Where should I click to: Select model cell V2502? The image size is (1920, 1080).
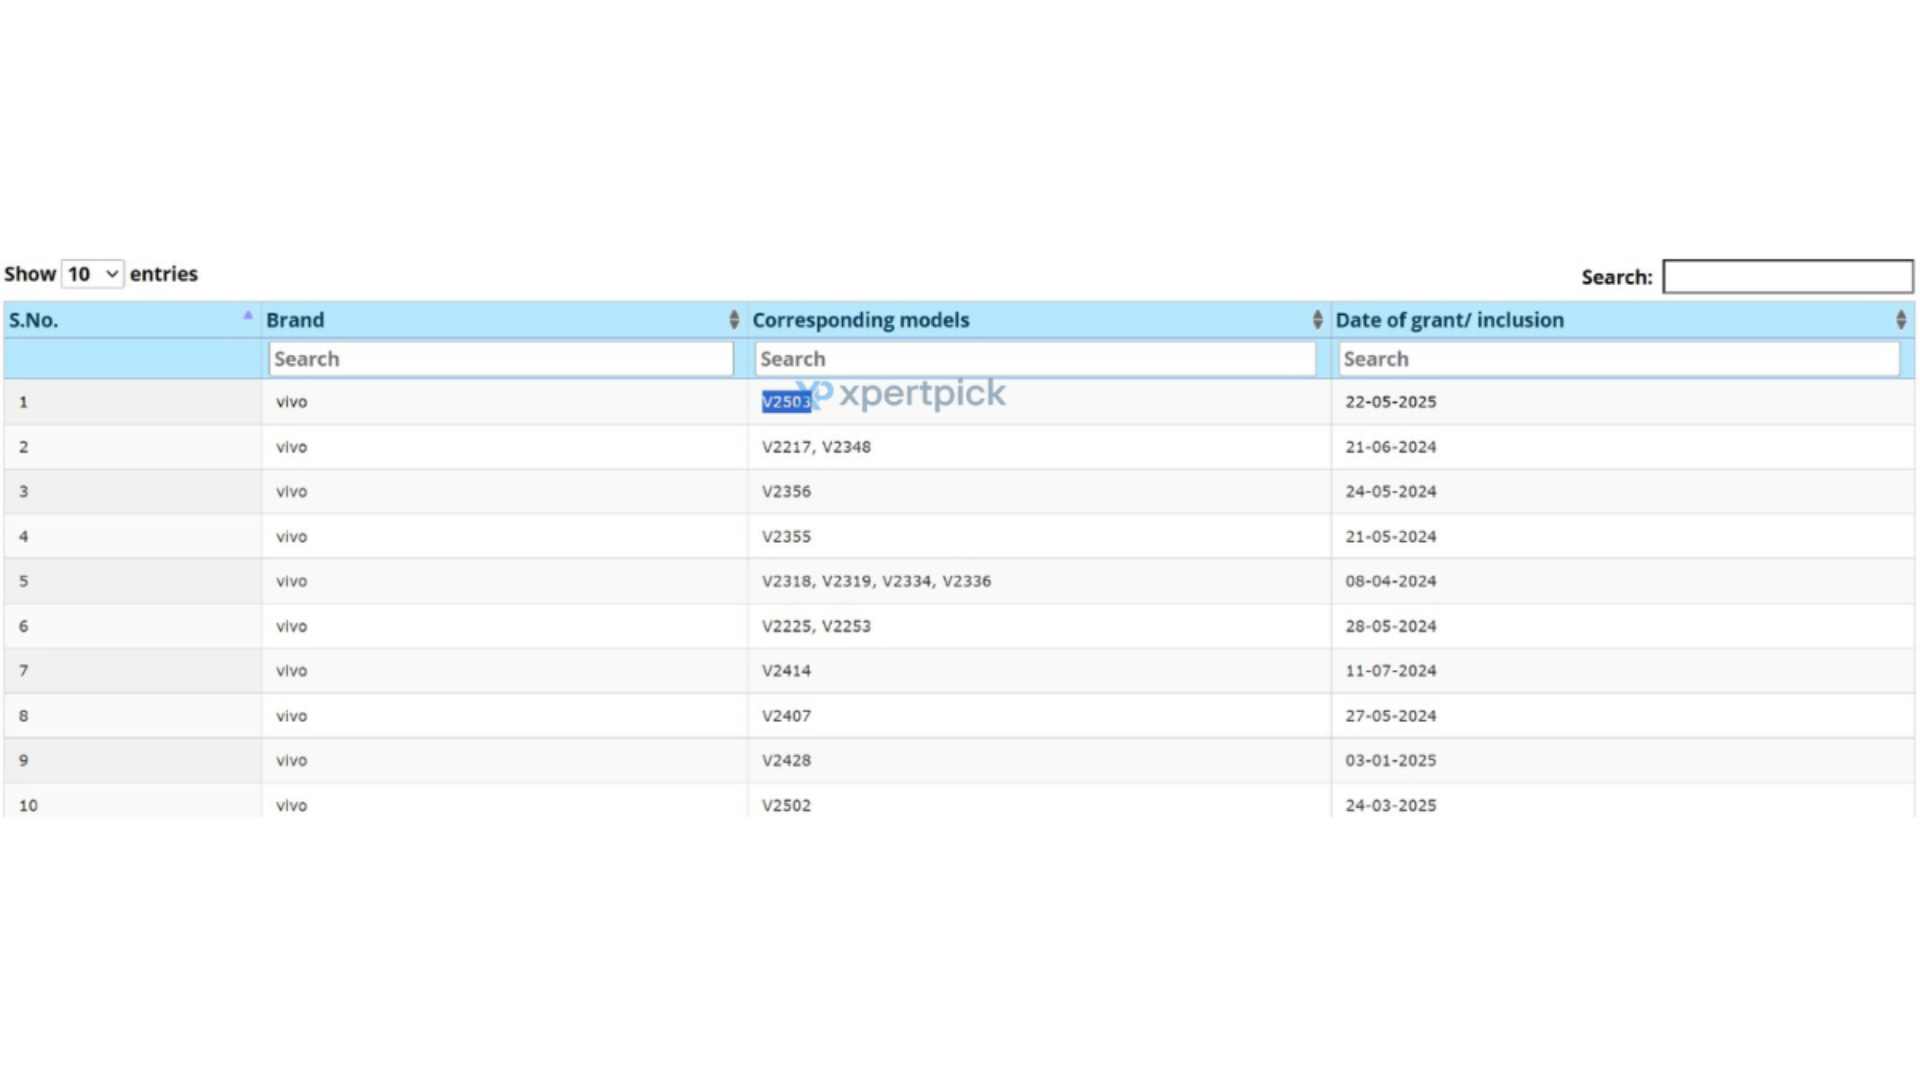[786, 805]
